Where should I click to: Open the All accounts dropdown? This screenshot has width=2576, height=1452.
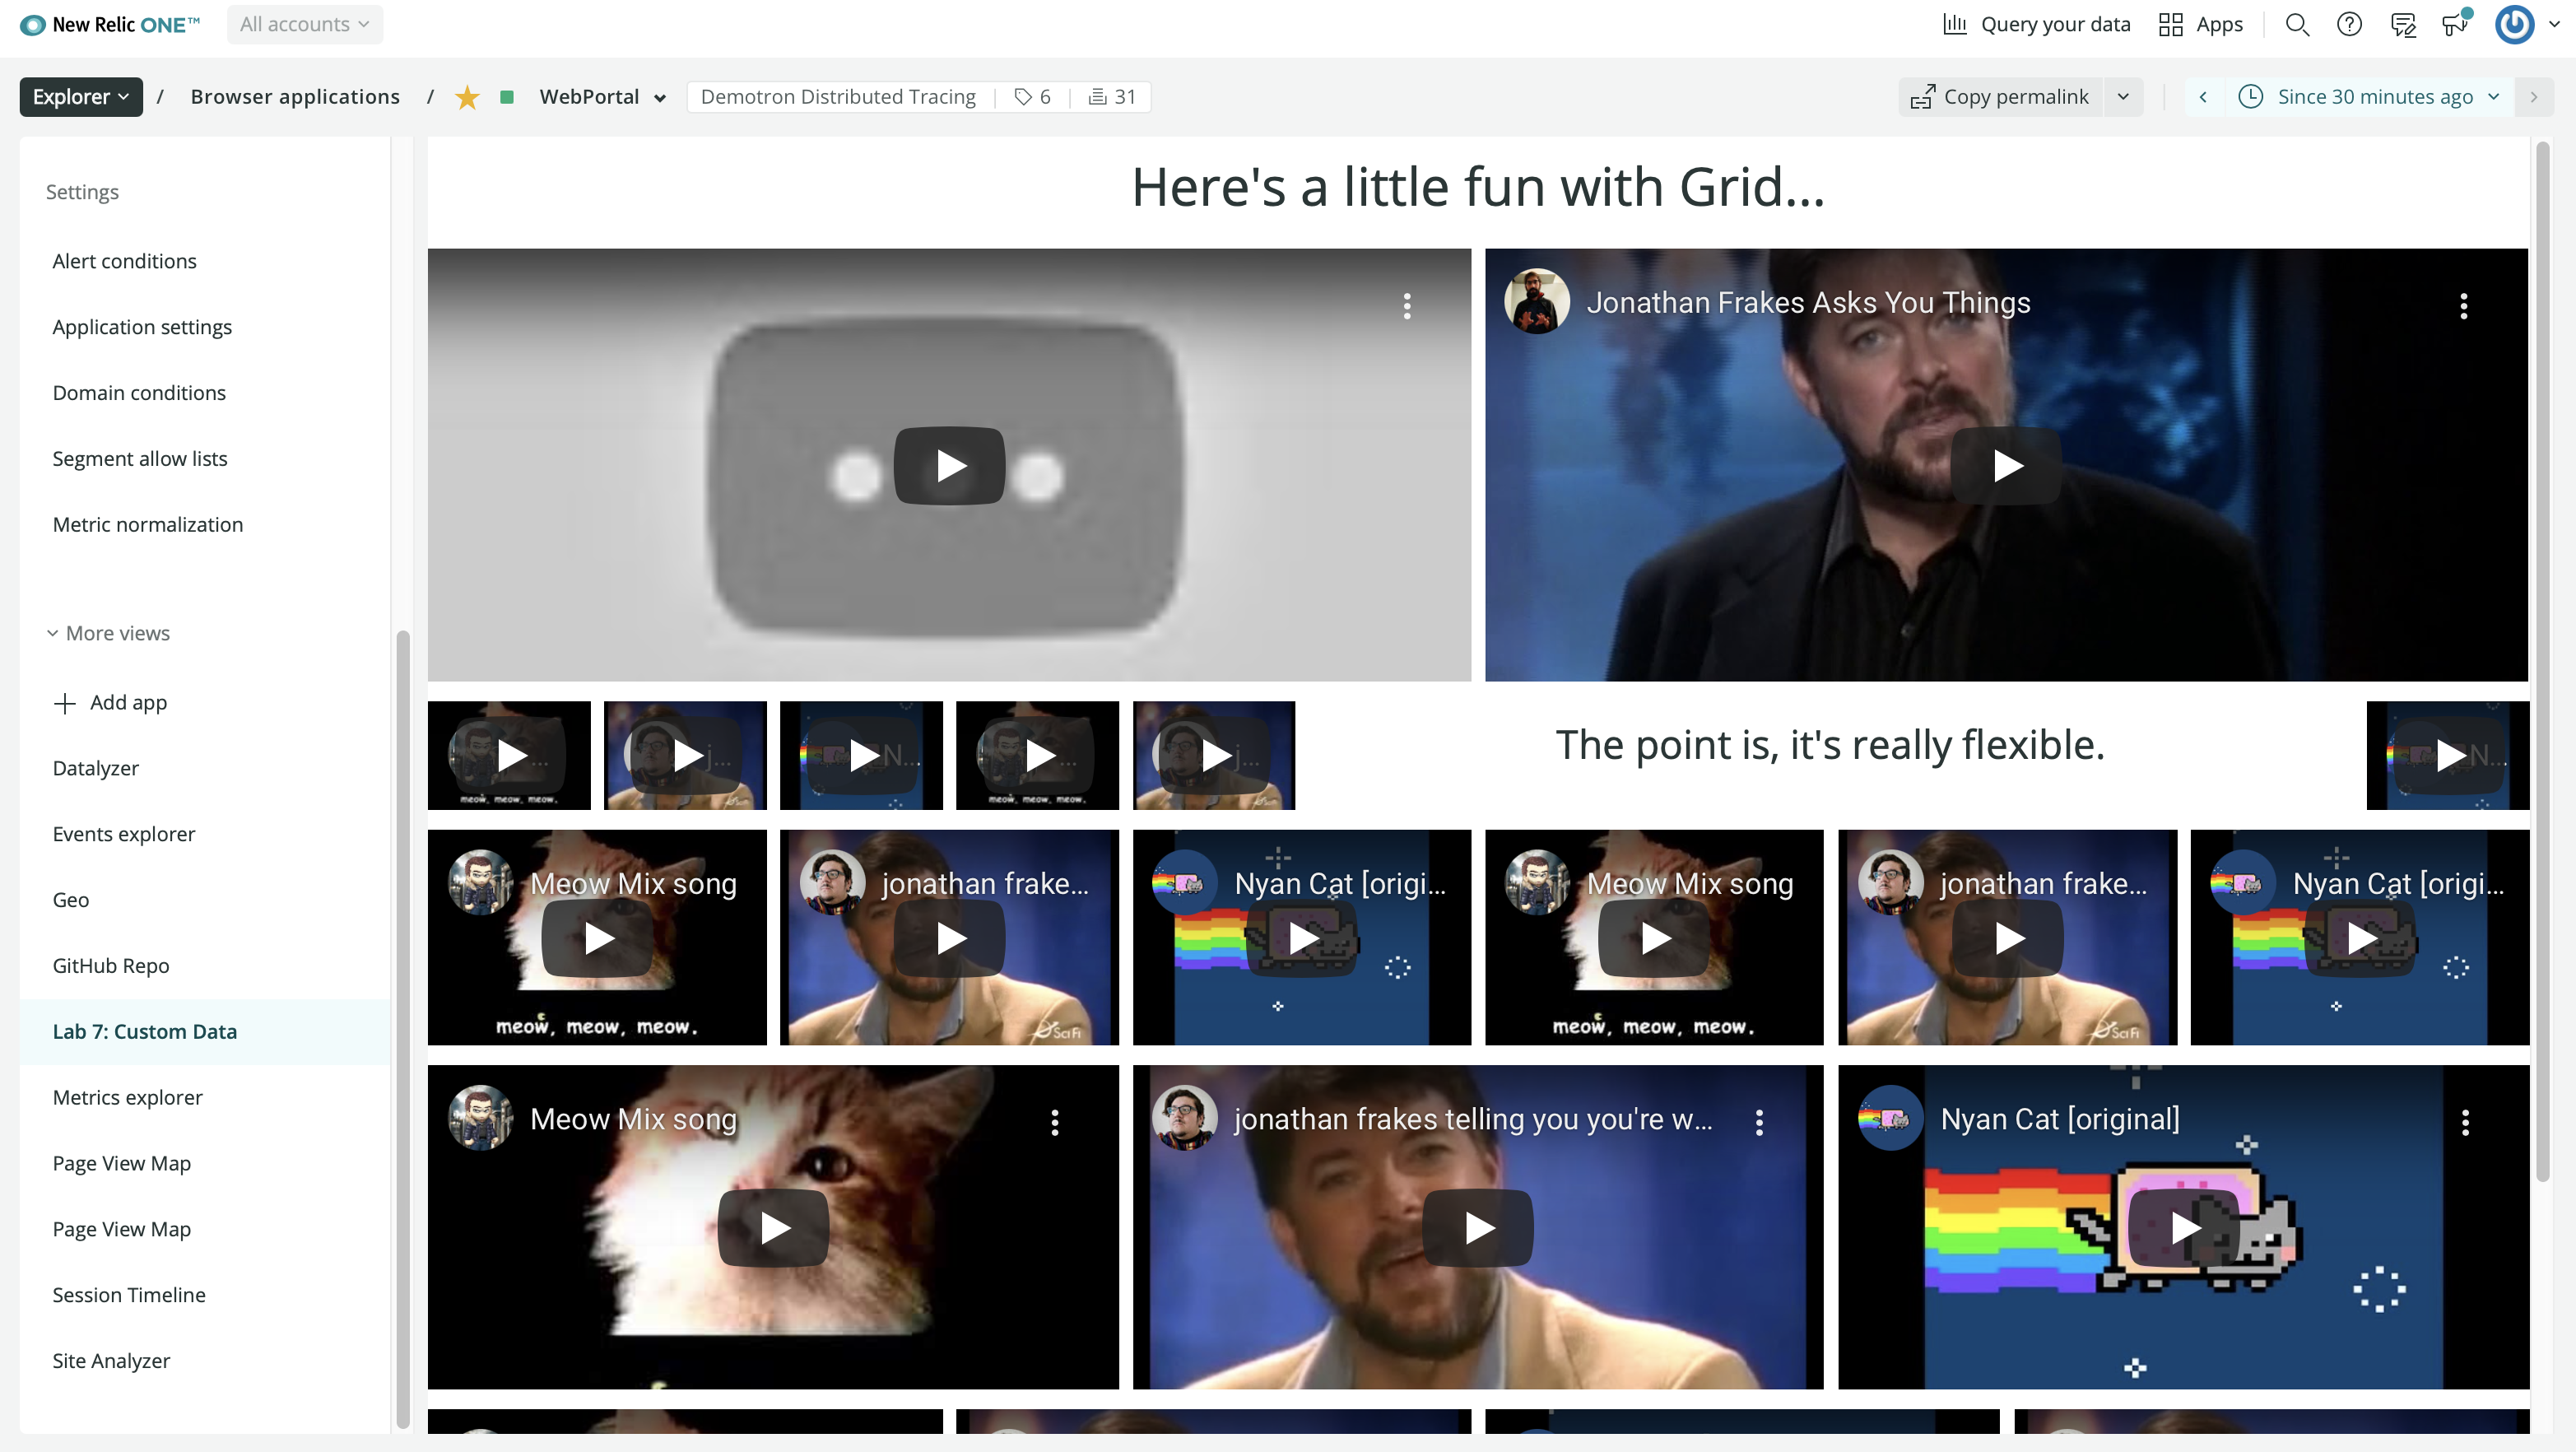coord(304,25)
